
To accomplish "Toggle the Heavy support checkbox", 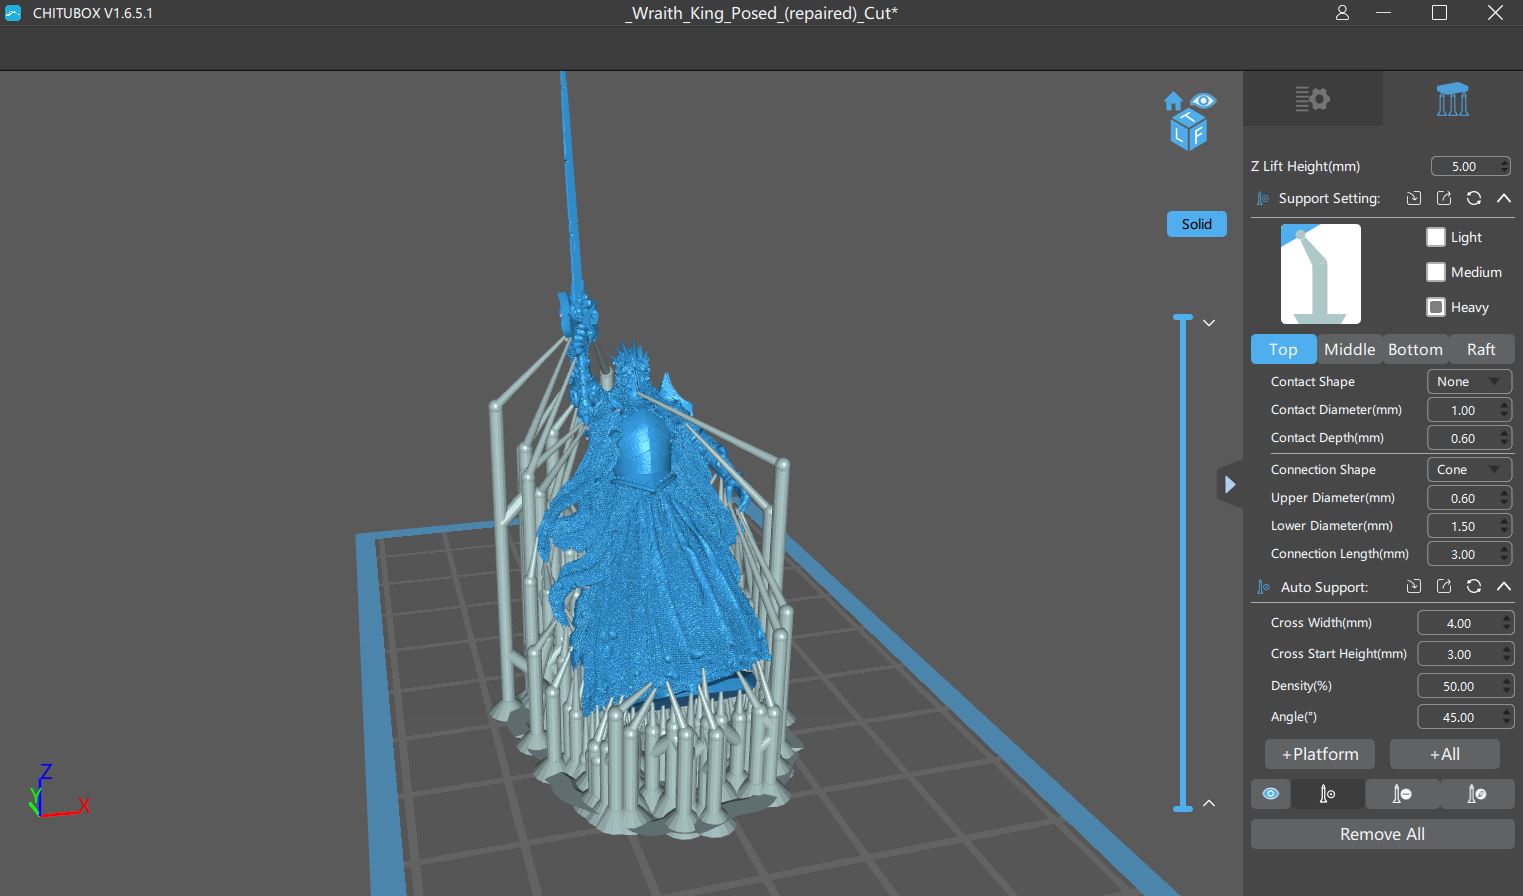I will (x=1436, y=307).
